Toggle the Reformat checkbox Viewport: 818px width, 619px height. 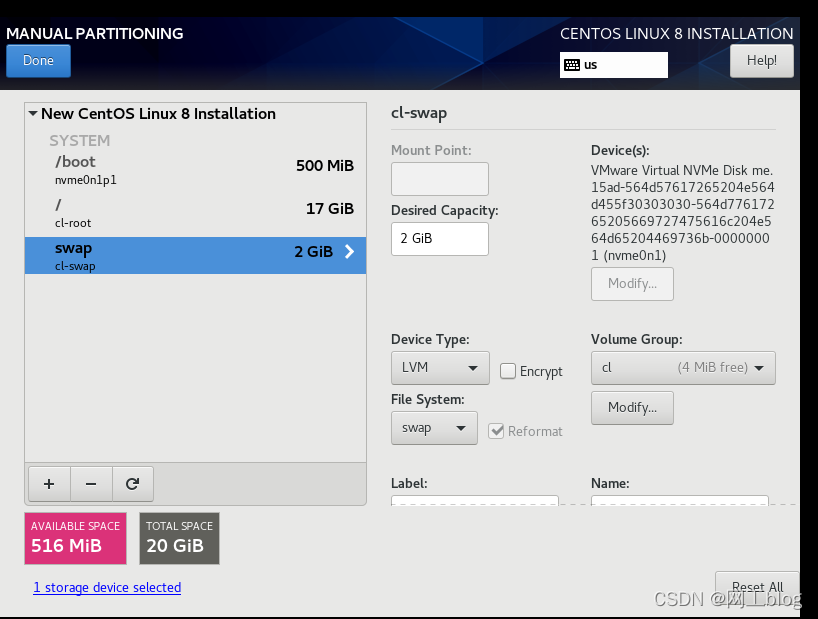tap(496, 431)
